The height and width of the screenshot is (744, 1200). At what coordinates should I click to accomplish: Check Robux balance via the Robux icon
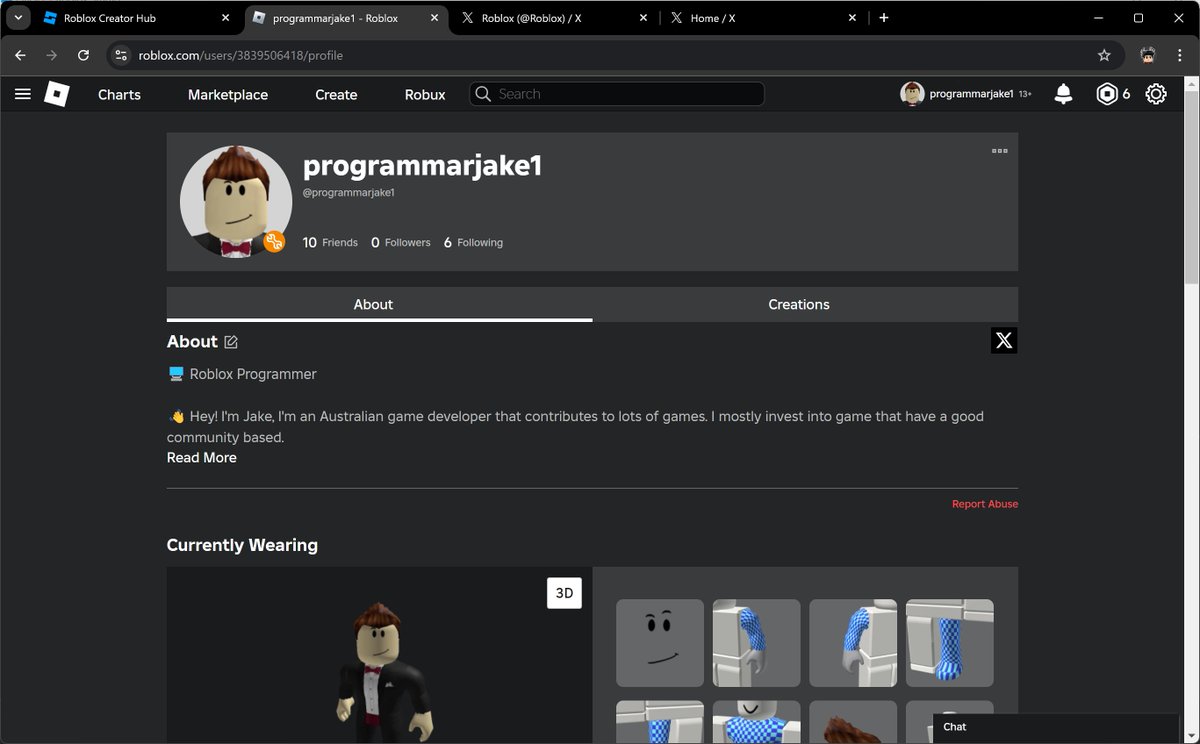click(1107, 93)
